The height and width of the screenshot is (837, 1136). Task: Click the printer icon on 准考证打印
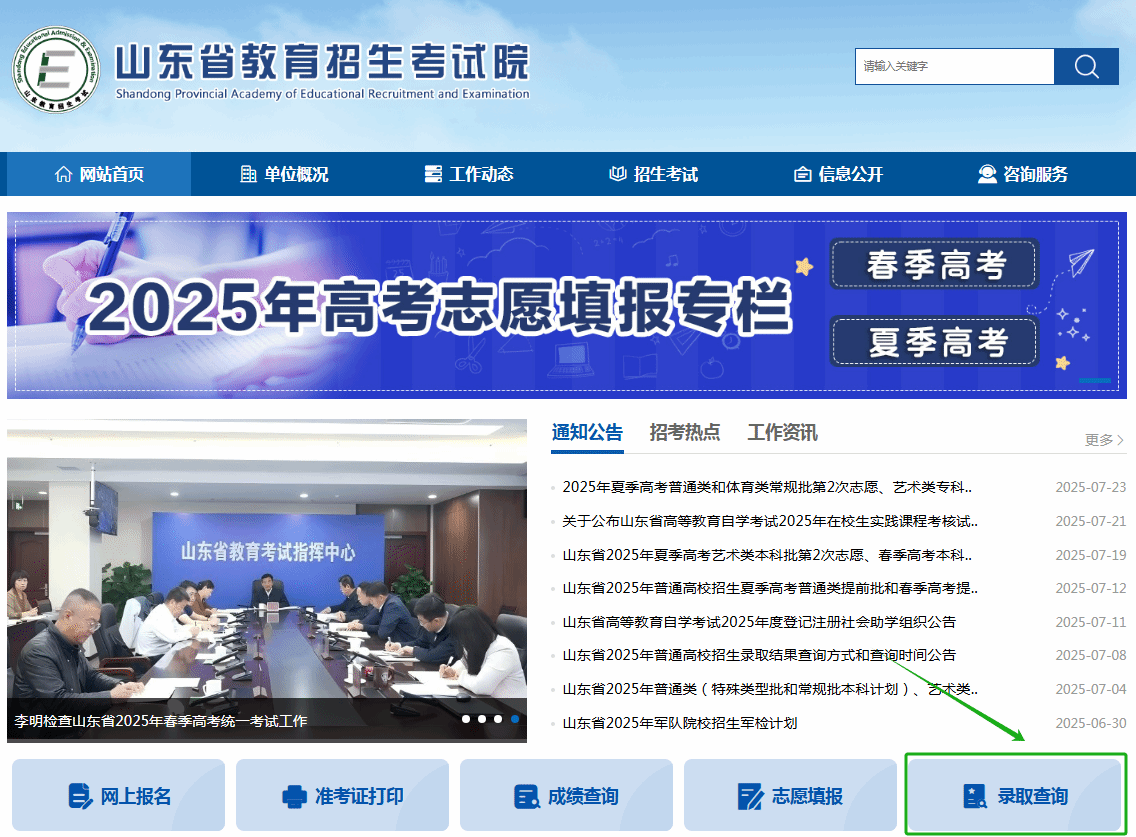pyautogui.click(x=294, y=796)
